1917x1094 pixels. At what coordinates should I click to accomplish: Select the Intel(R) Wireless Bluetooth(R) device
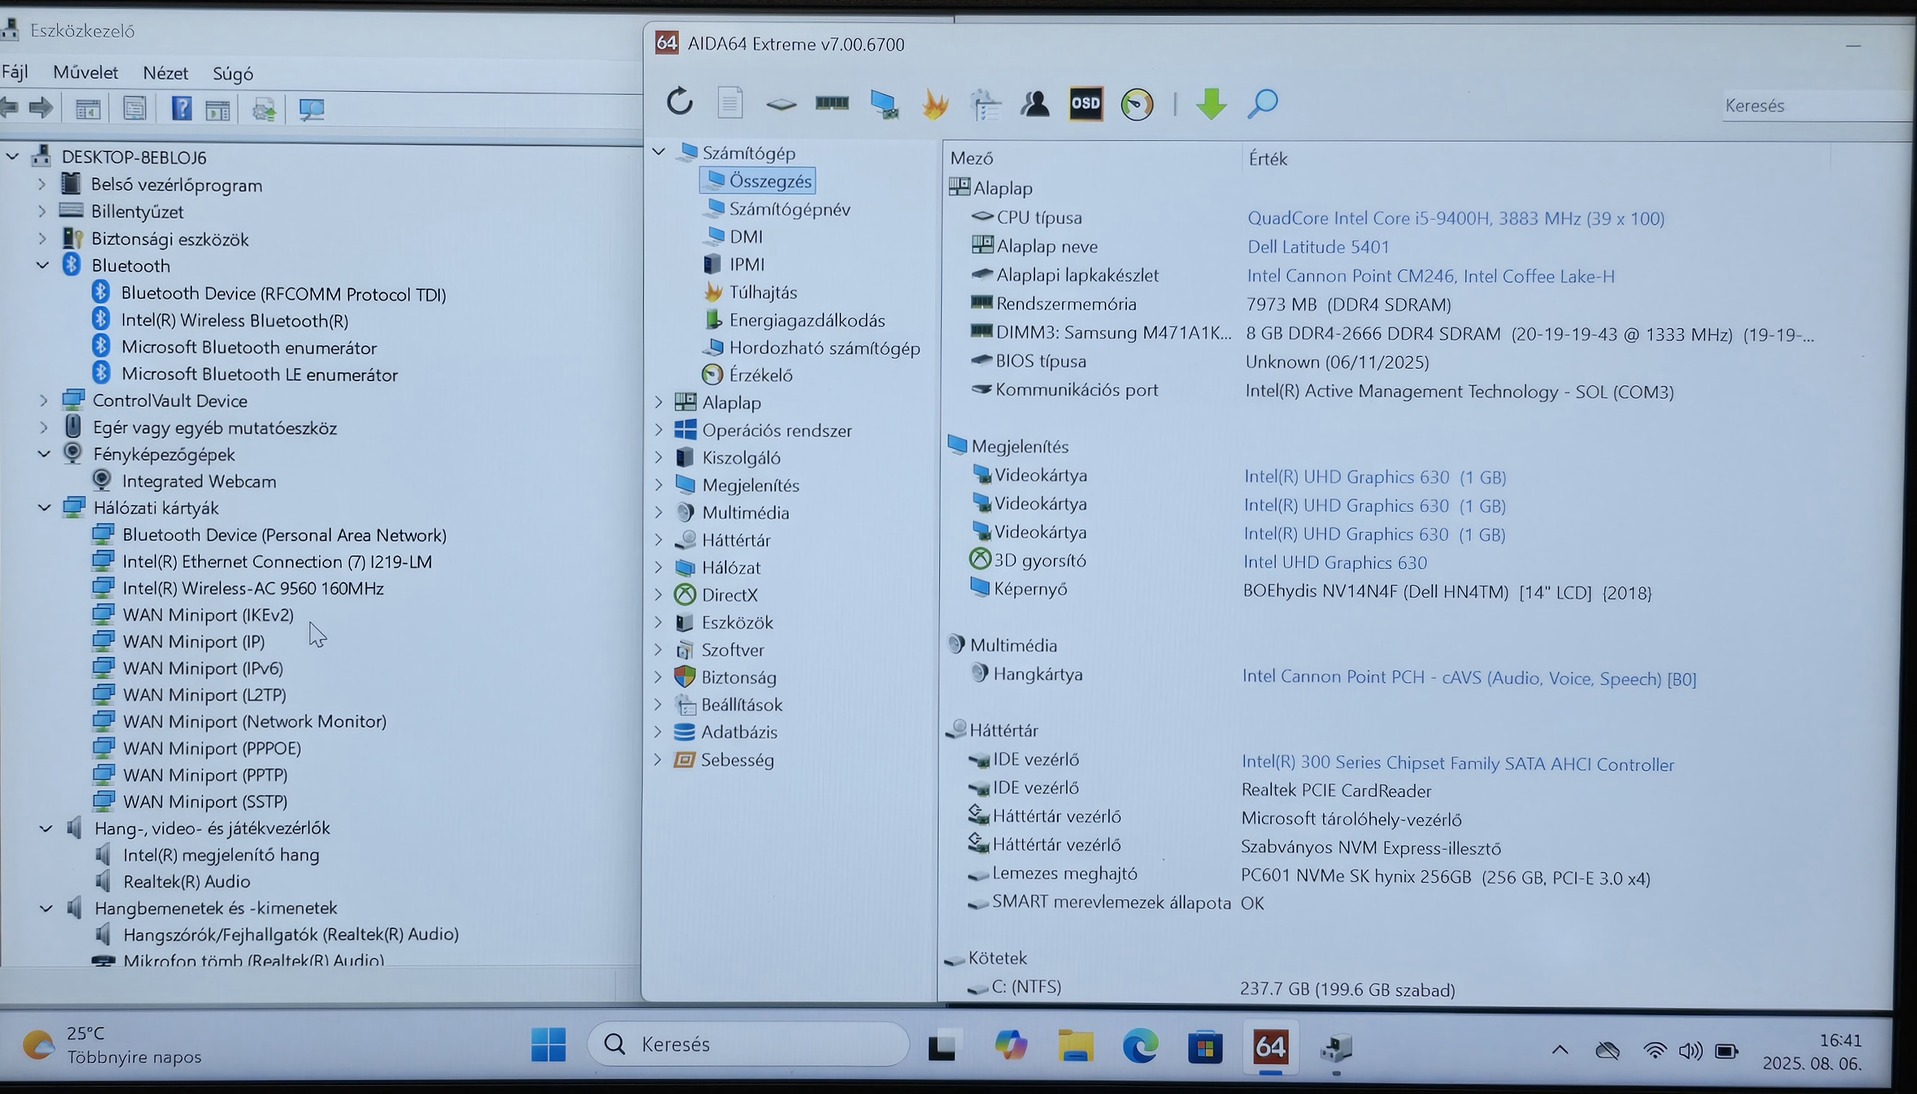[x=235, y=320]
